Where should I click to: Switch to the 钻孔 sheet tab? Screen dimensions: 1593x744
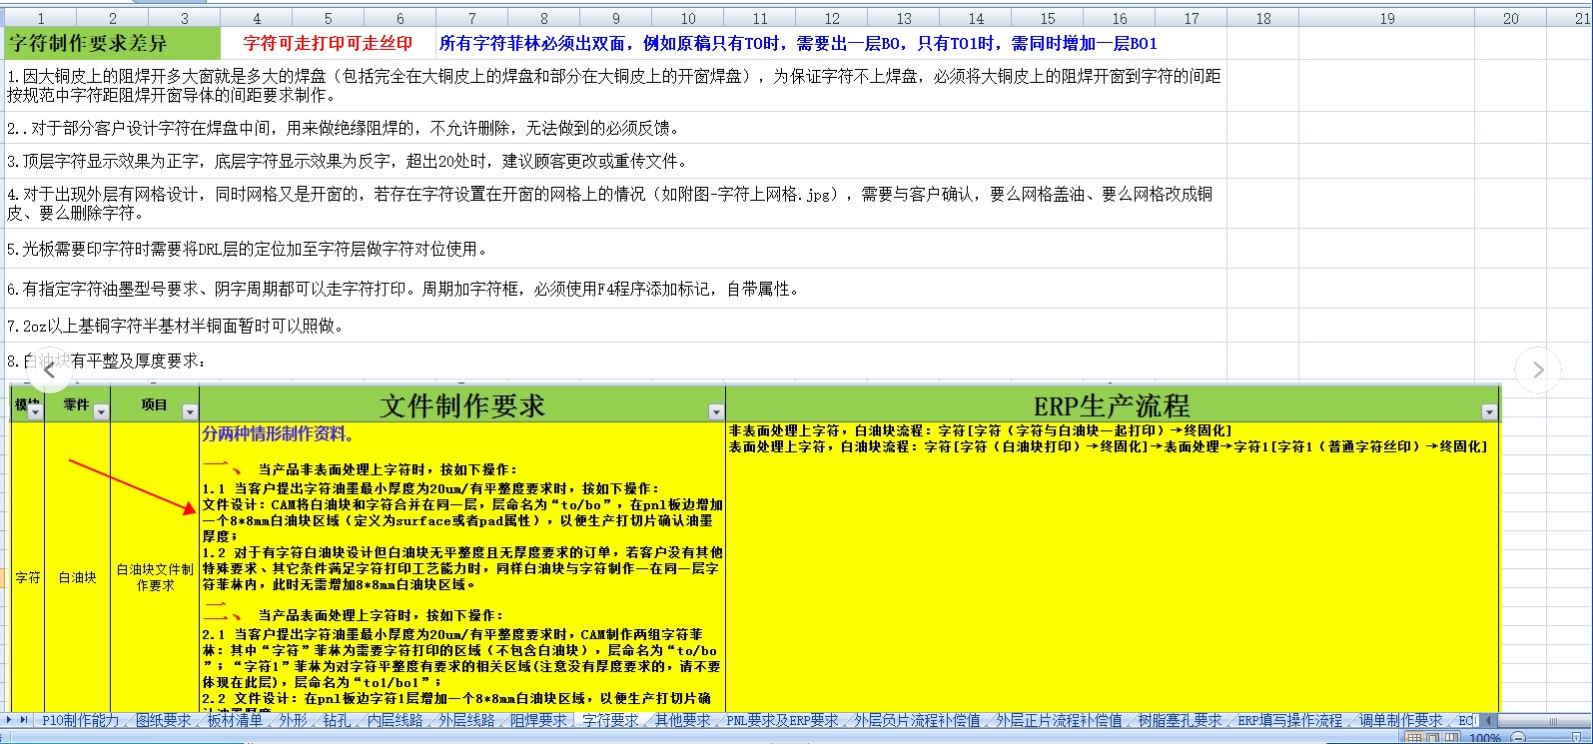pos(337,720)
